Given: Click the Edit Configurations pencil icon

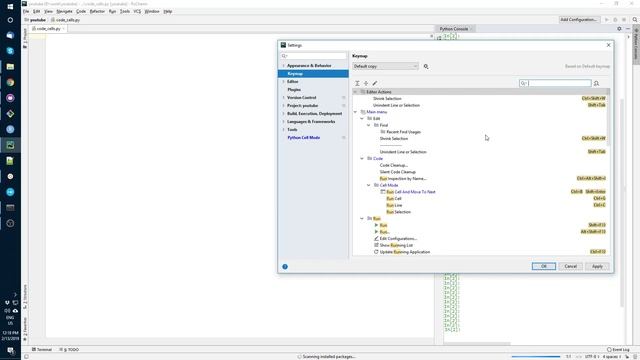Looking at the screenshot, I should (376, 238).
